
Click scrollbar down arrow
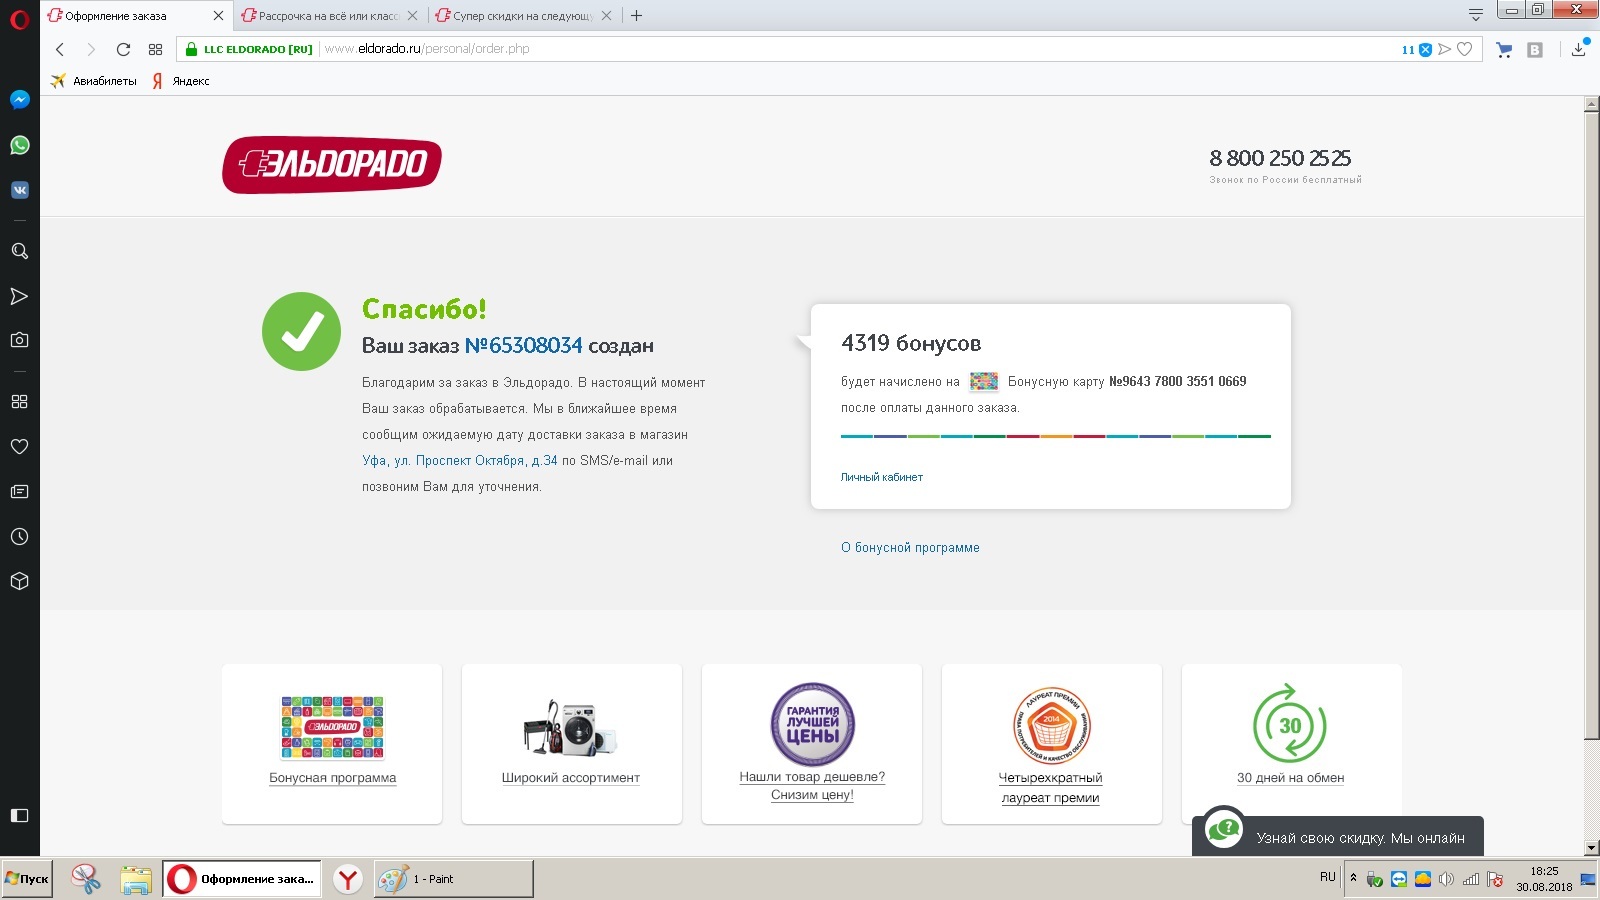pos(1592,848)
